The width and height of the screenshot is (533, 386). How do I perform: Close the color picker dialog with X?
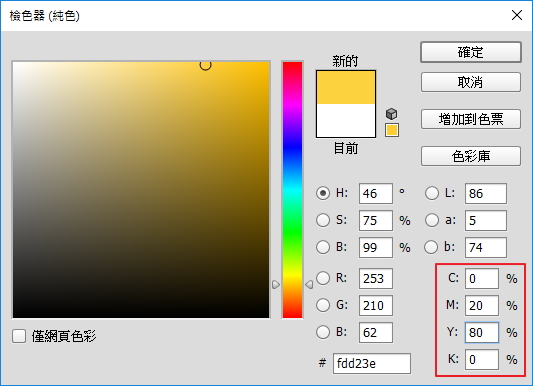(x=517, y=15)
